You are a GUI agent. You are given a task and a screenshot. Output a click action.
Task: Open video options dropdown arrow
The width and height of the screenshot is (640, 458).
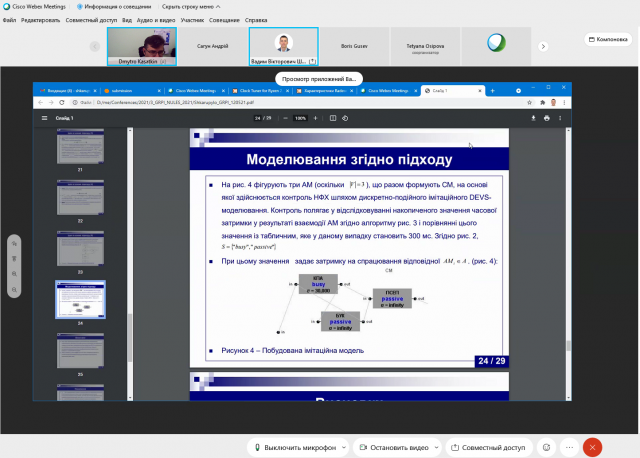tap(436, 447)
